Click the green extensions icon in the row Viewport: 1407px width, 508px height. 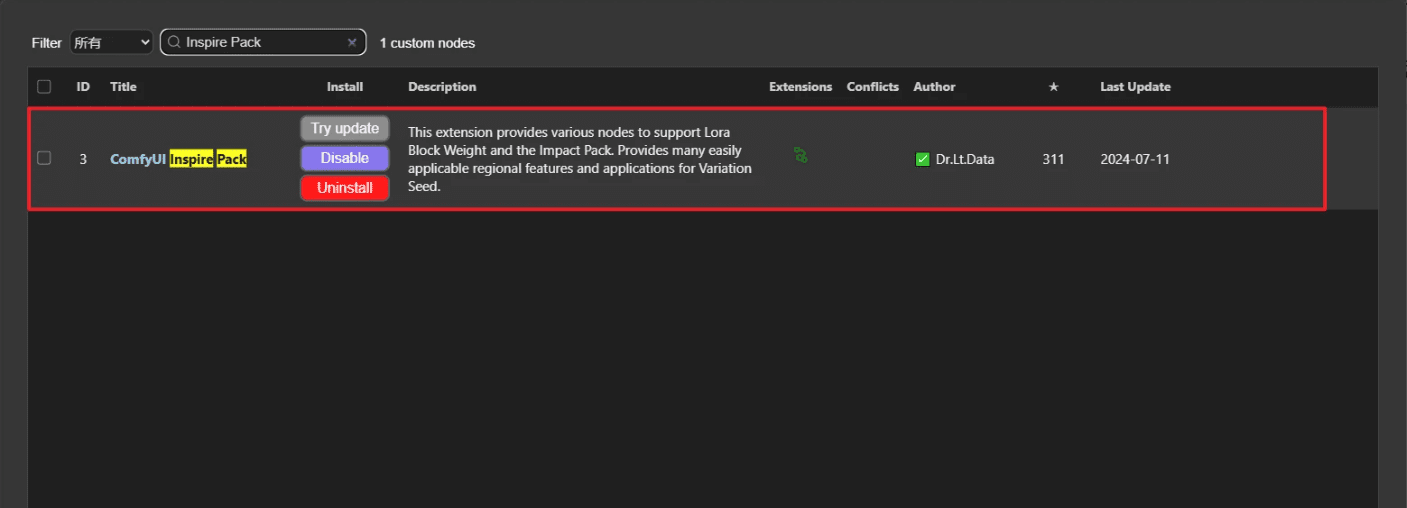[x=800, y=155]
